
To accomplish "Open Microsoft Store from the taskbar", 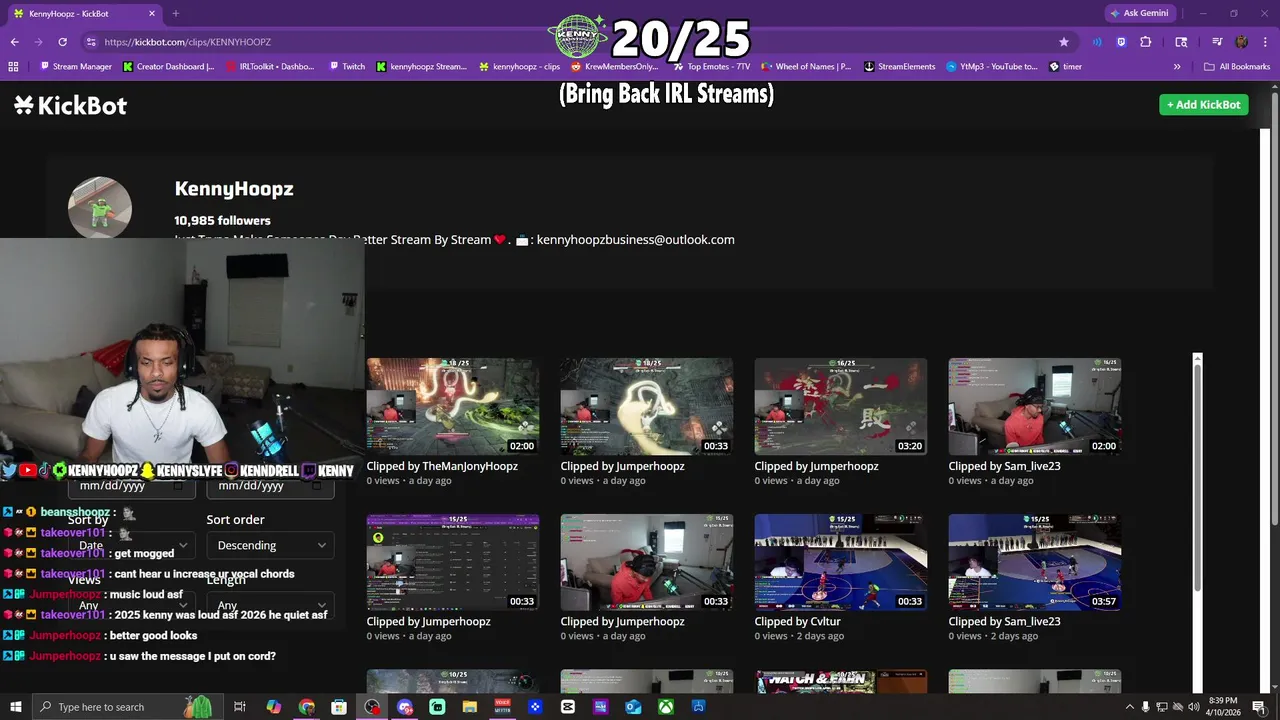I will pyautogui.click(x=339, y=707).
